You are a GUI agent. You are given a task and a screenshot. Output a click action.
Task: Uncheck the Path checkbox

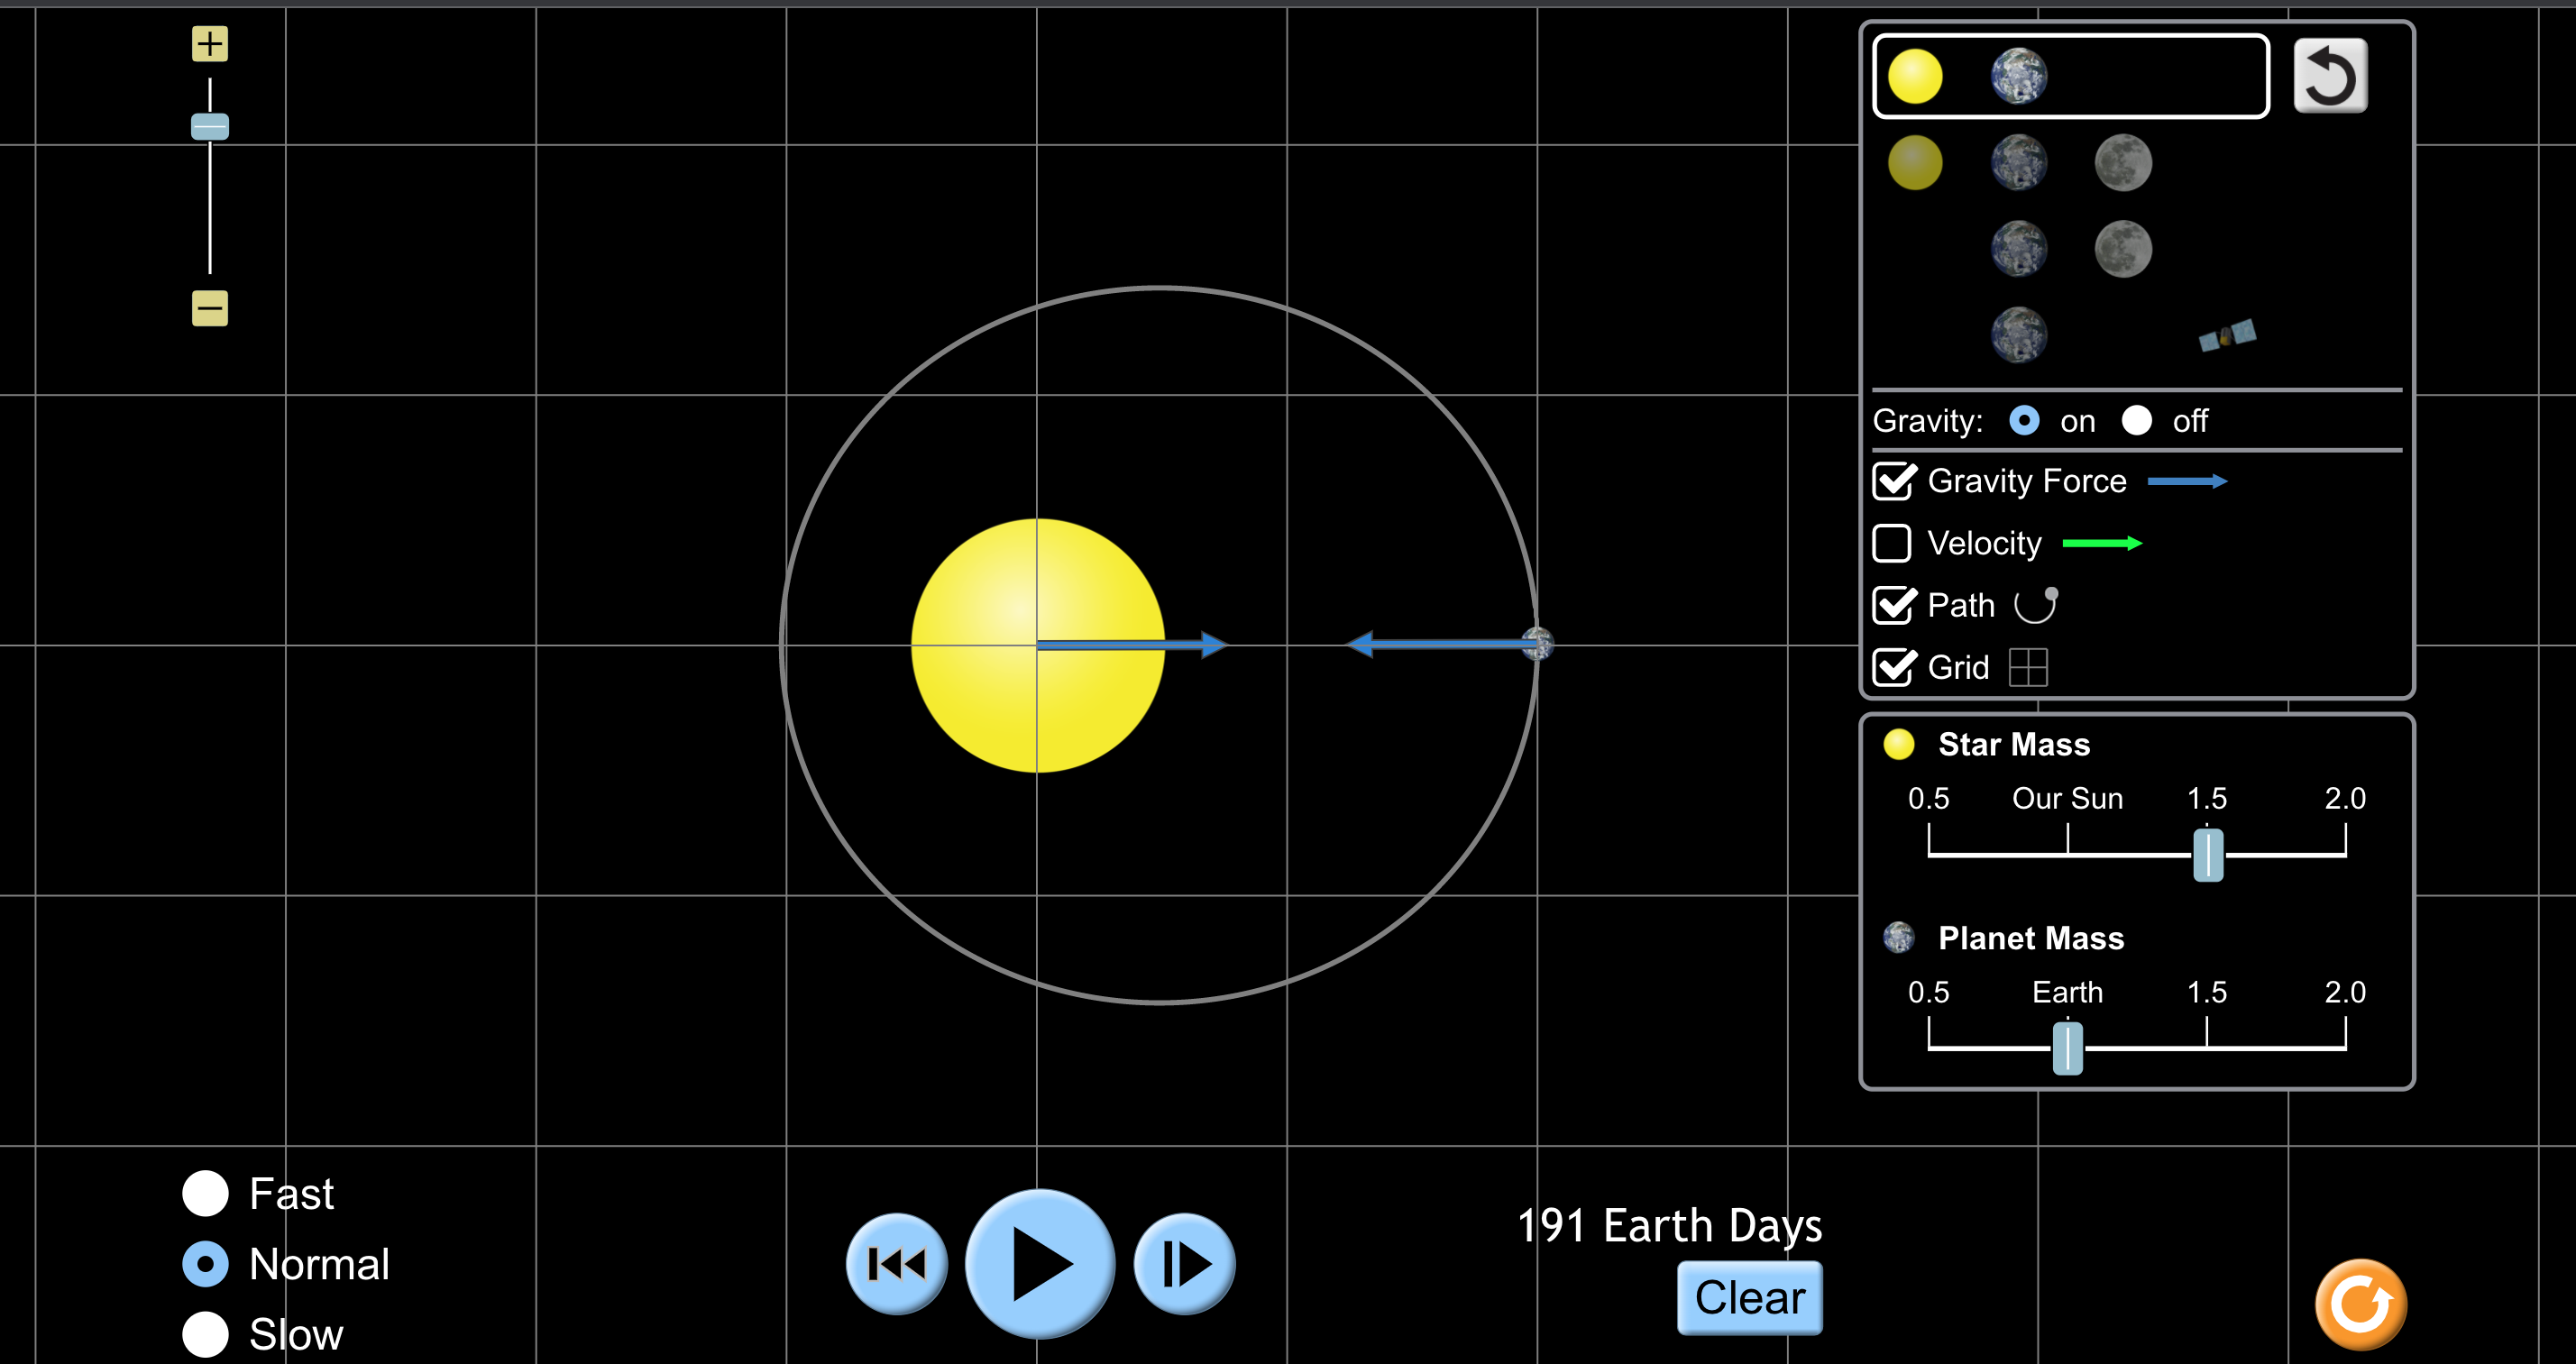(x=1892, y=605)
